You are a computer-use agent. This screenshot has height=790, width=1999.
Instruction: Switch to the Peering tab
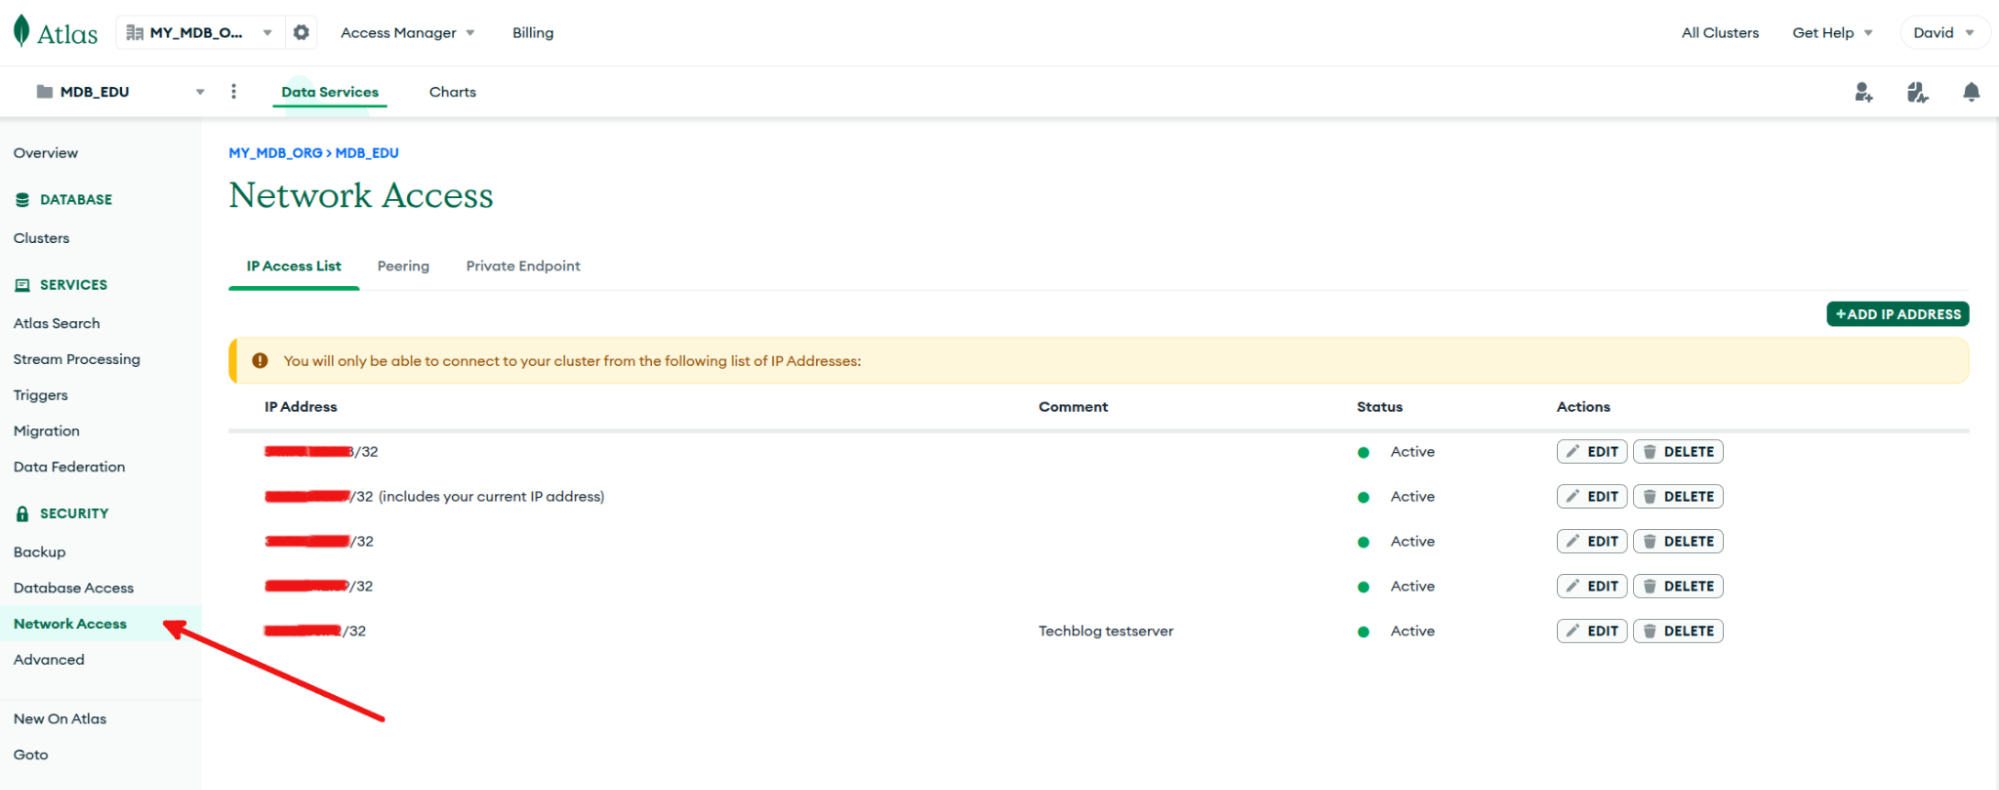(x=403, y=266)
